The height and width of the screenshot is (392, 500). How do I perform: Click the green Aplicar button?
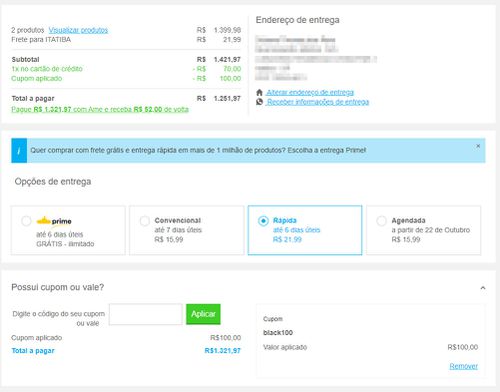(x=203, y=314)
